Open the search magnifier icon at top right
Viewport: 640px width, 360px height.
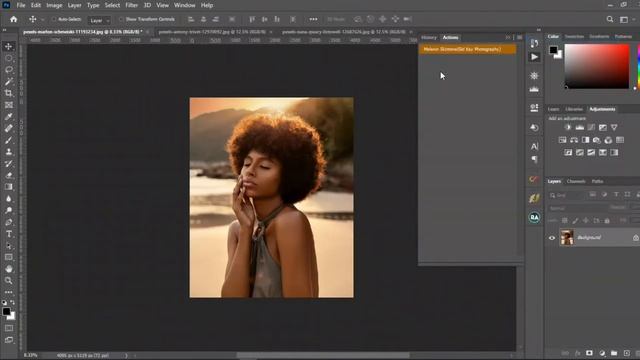coord(610,19)
